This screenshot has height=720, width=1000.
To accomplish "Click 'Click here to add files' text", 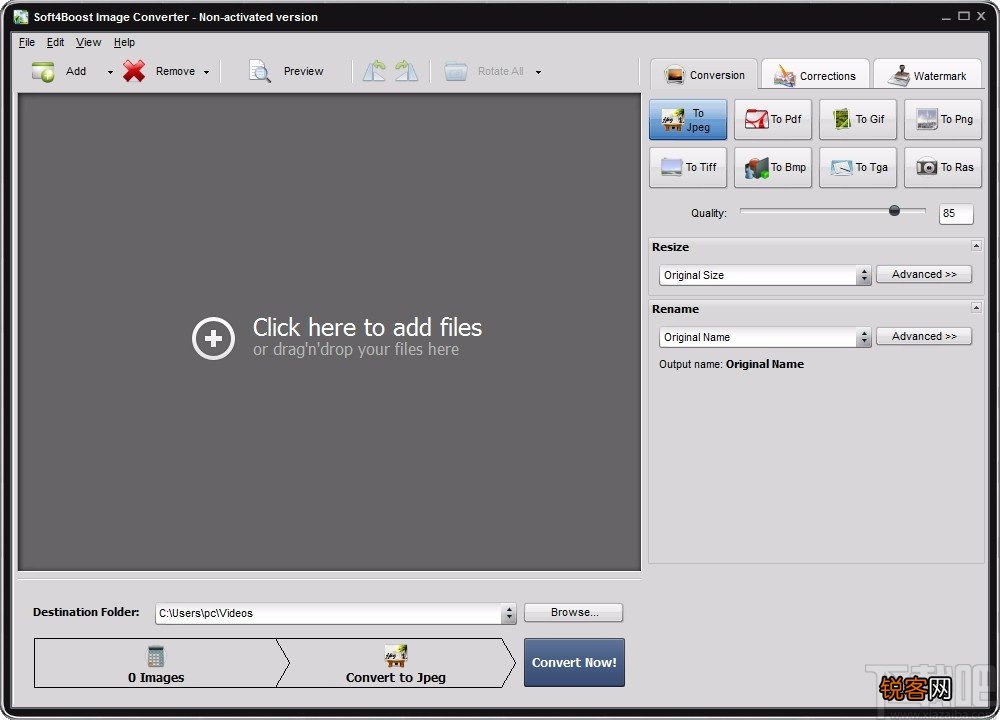I will tap(367, 327).
